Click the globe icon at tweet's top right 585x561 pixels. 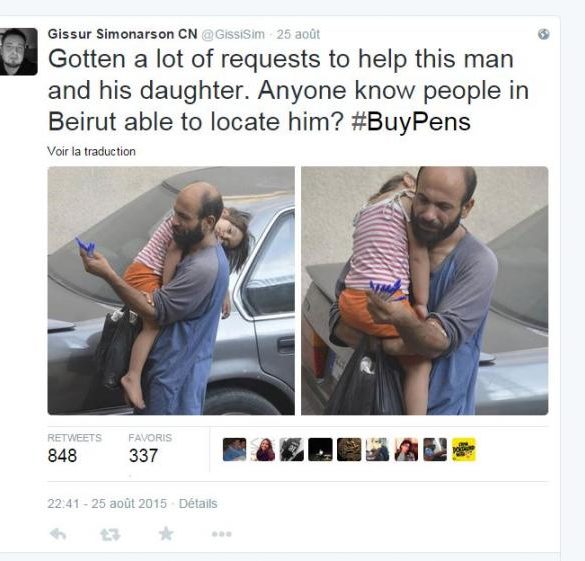click(544, 34)
